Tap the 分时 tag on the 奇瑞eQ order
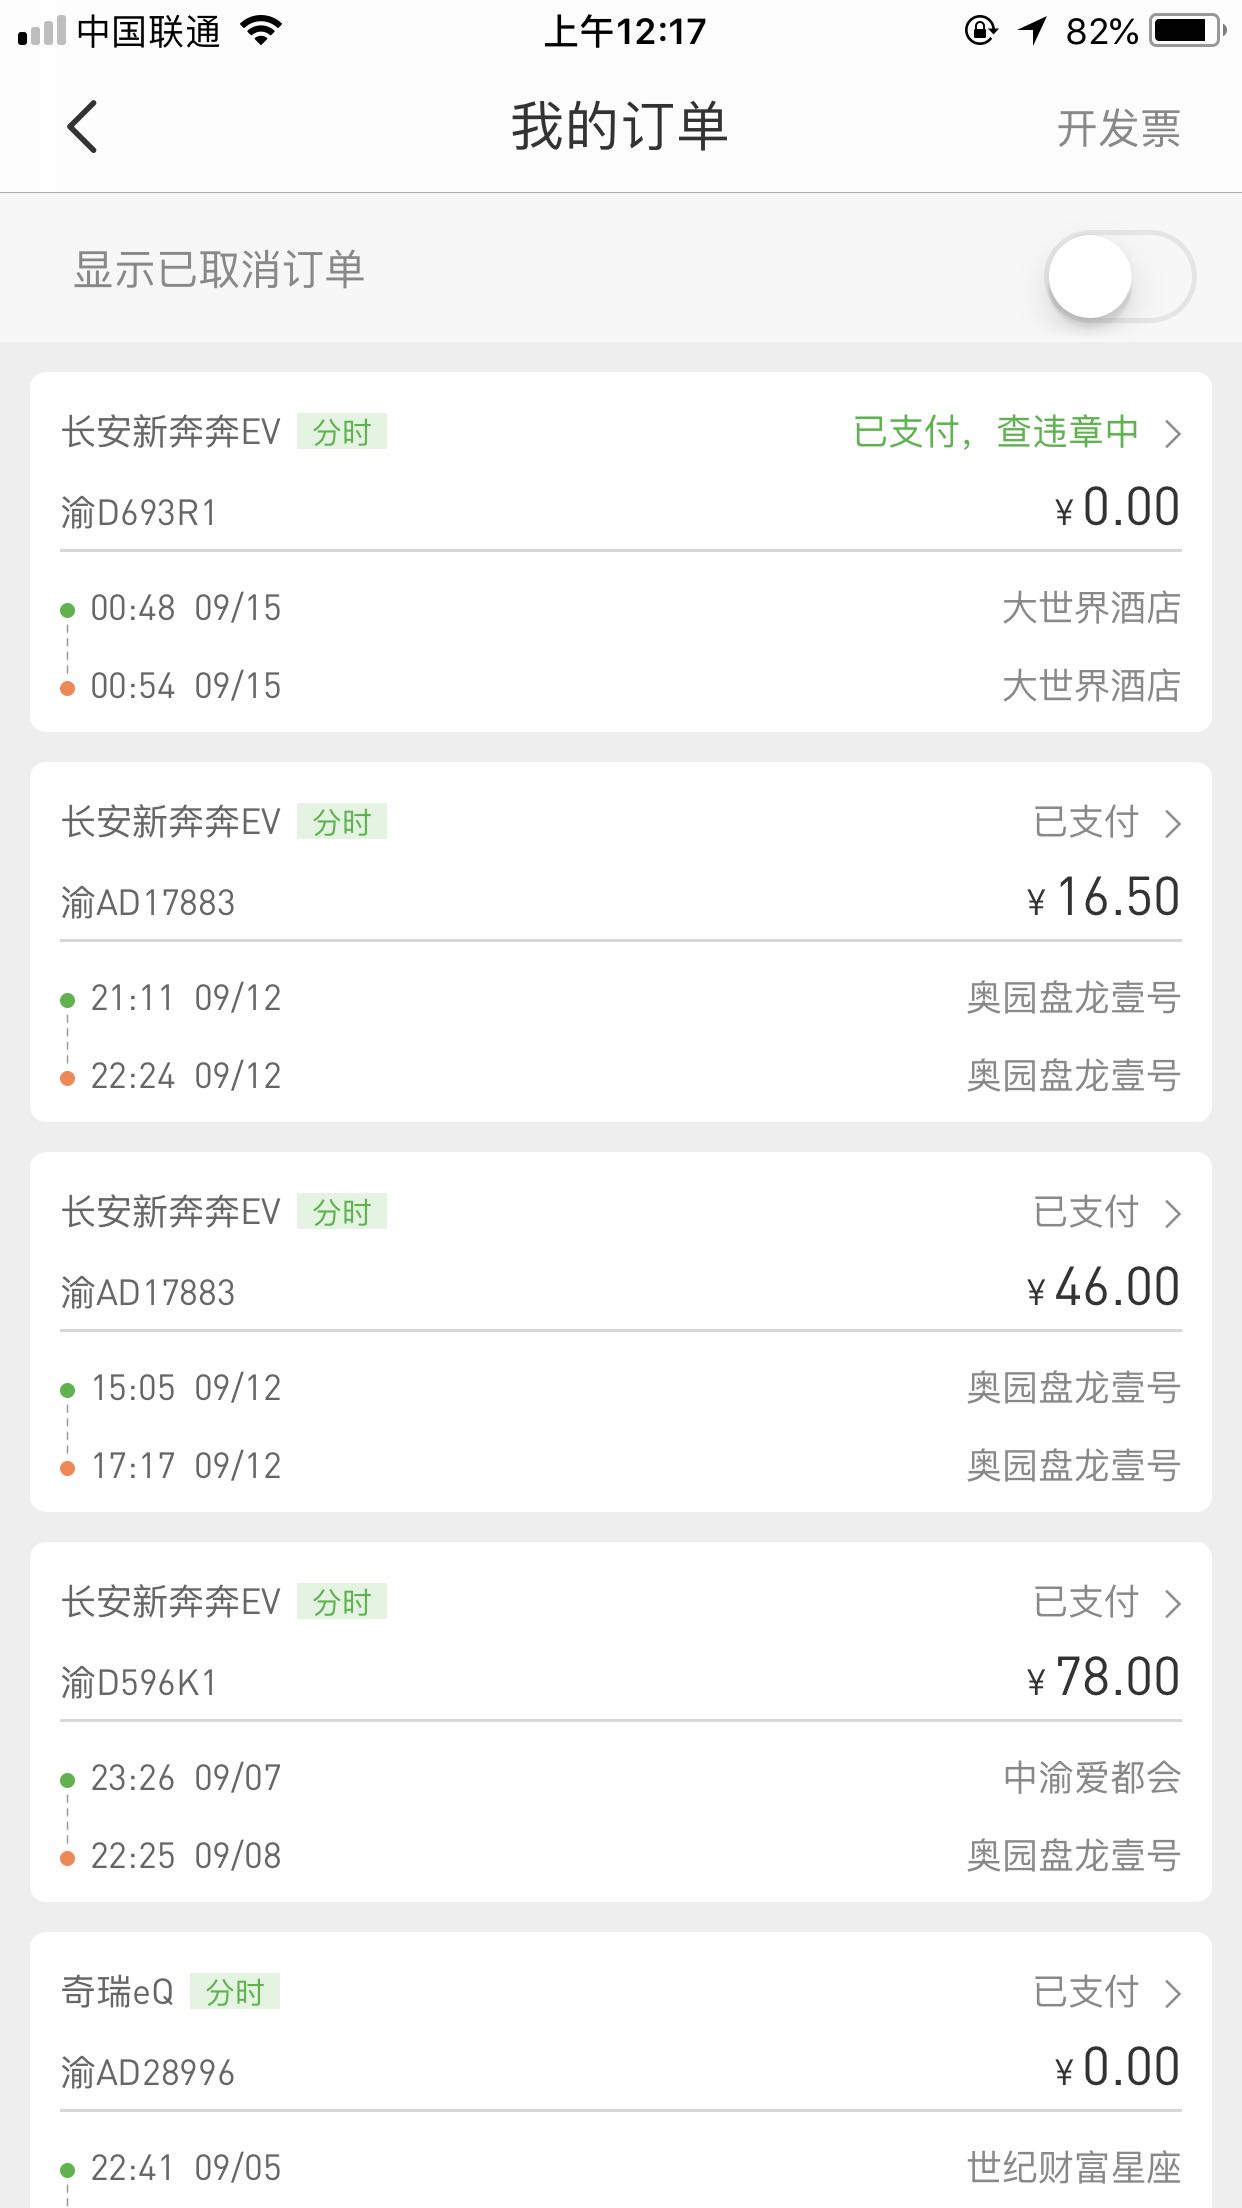Viewport: 1242px width, 2208px height. [235, 1992]
